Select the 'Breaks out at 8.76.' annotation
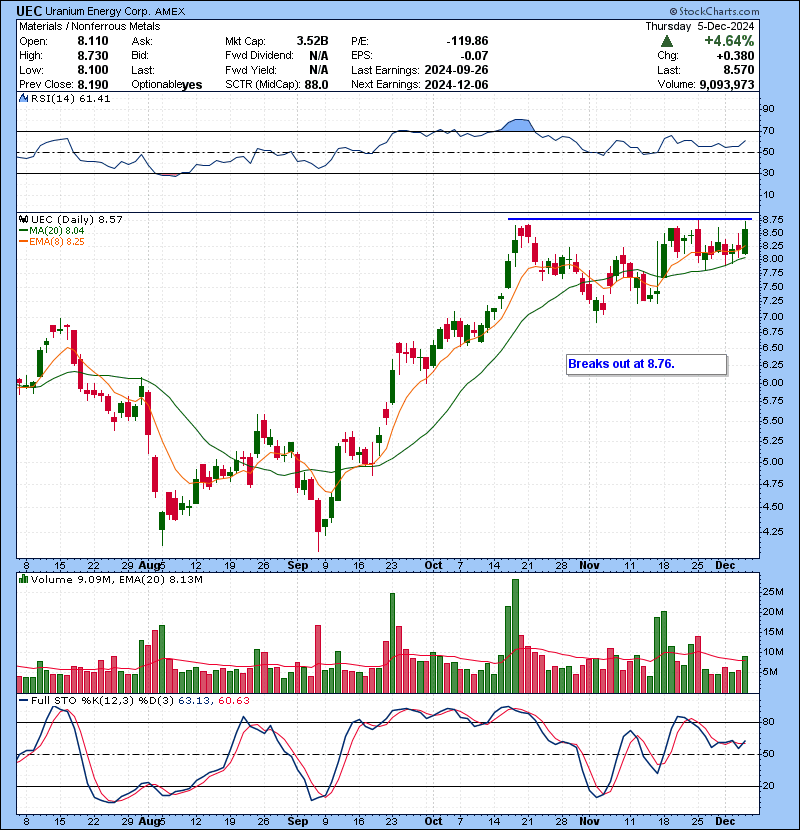The height and width of the screenshot is (830, 800). click(x=621, y=363)
